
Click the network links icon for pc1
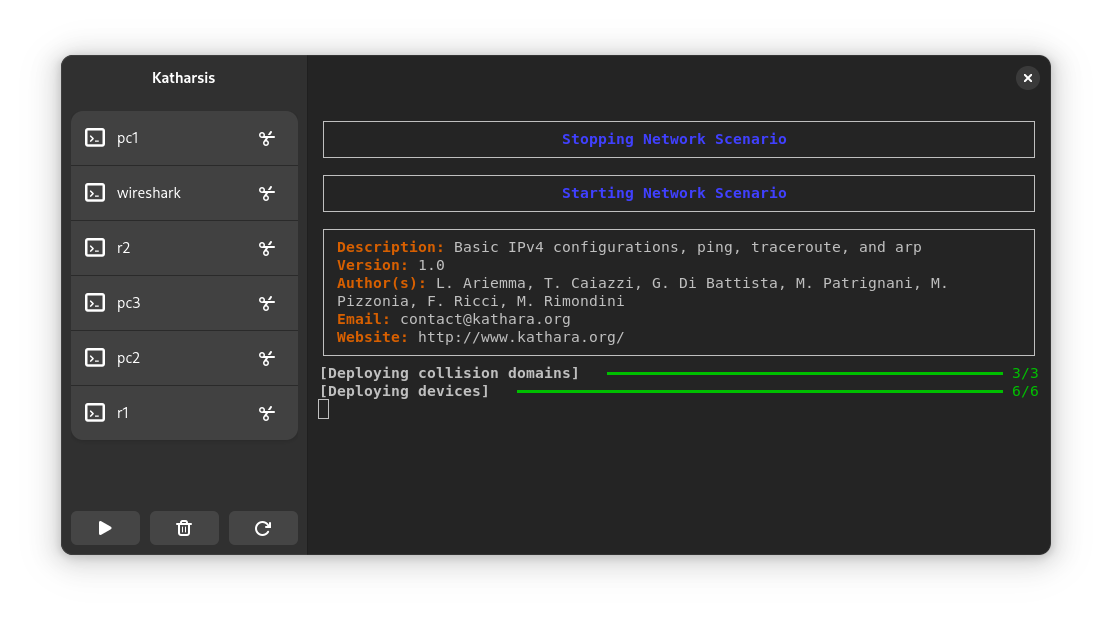pyautogui.click(x=267, y=138)
